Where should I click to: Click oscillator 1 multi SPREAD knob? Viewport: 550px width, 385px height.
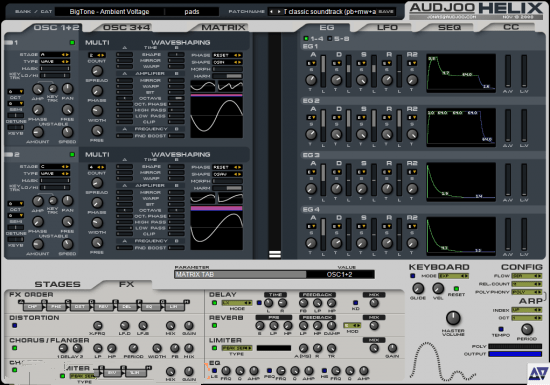tap(97, 71)
